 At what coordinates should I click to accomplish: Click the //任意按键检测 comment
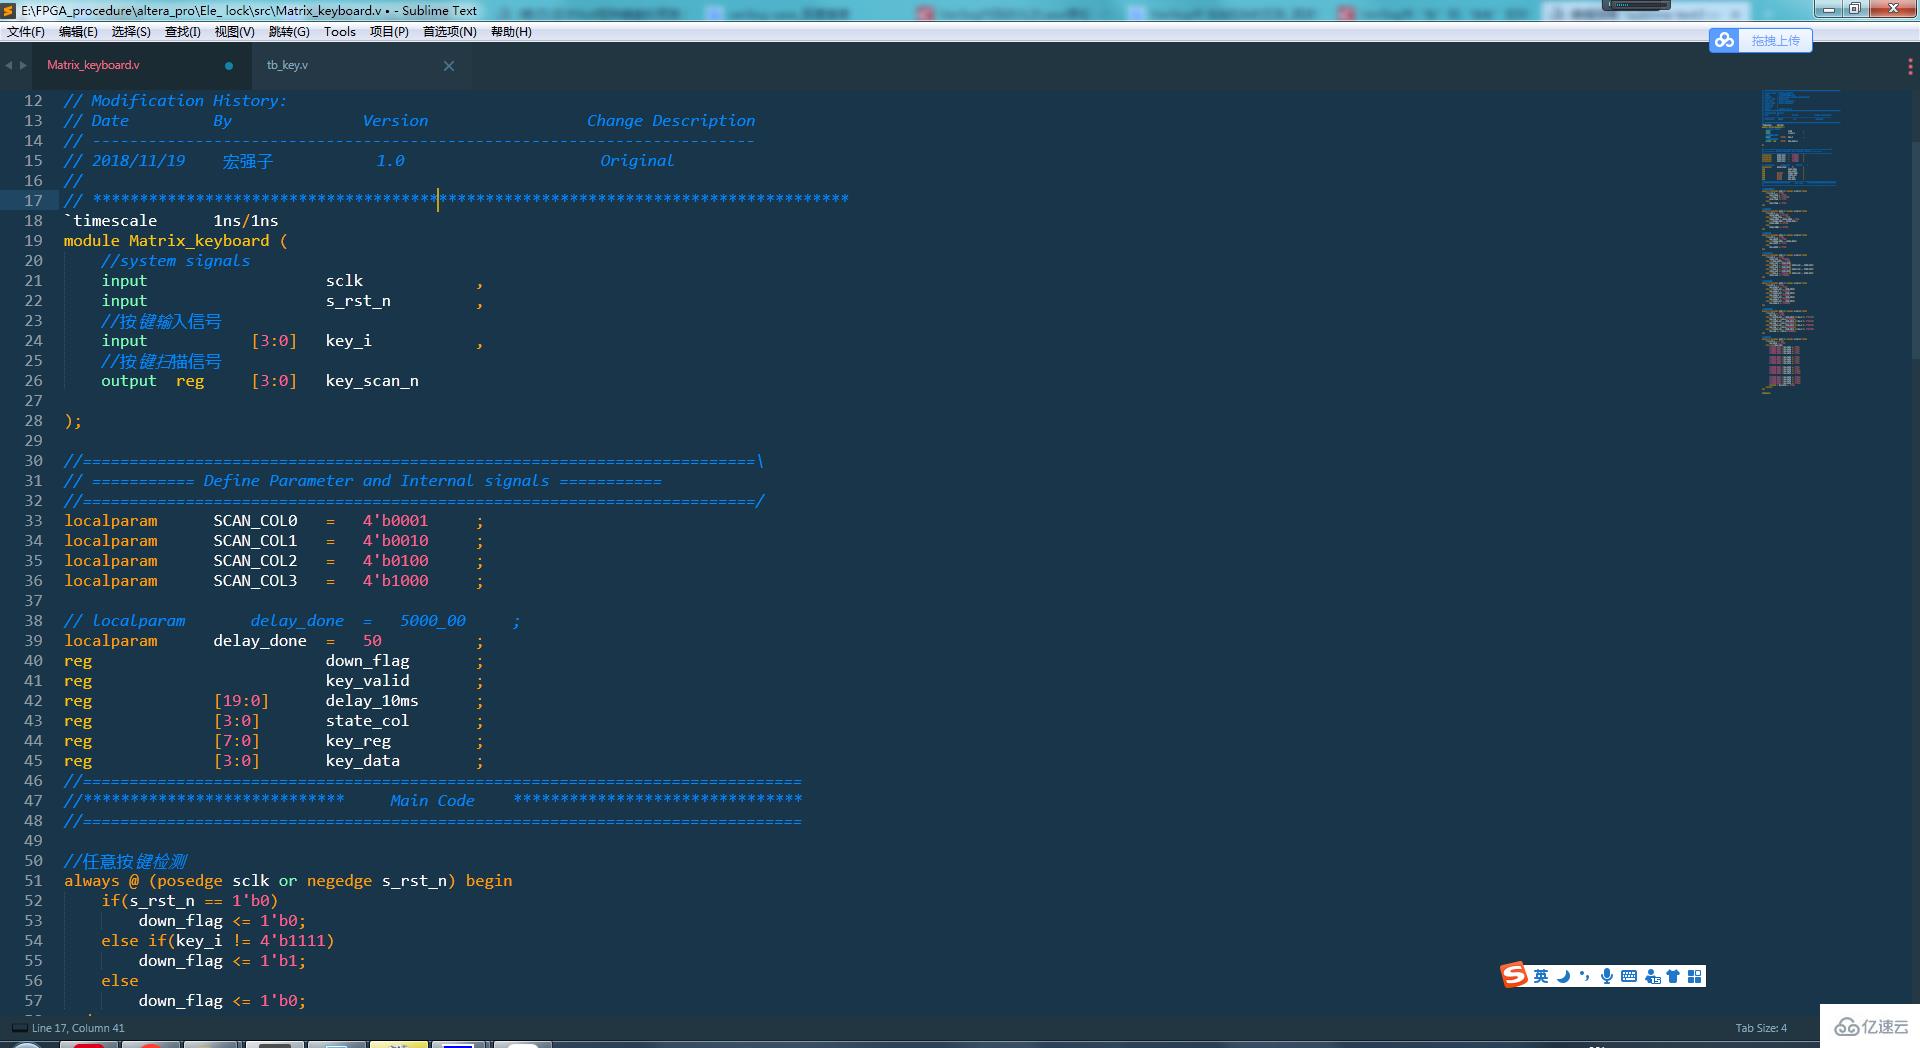tap(125, 860)
